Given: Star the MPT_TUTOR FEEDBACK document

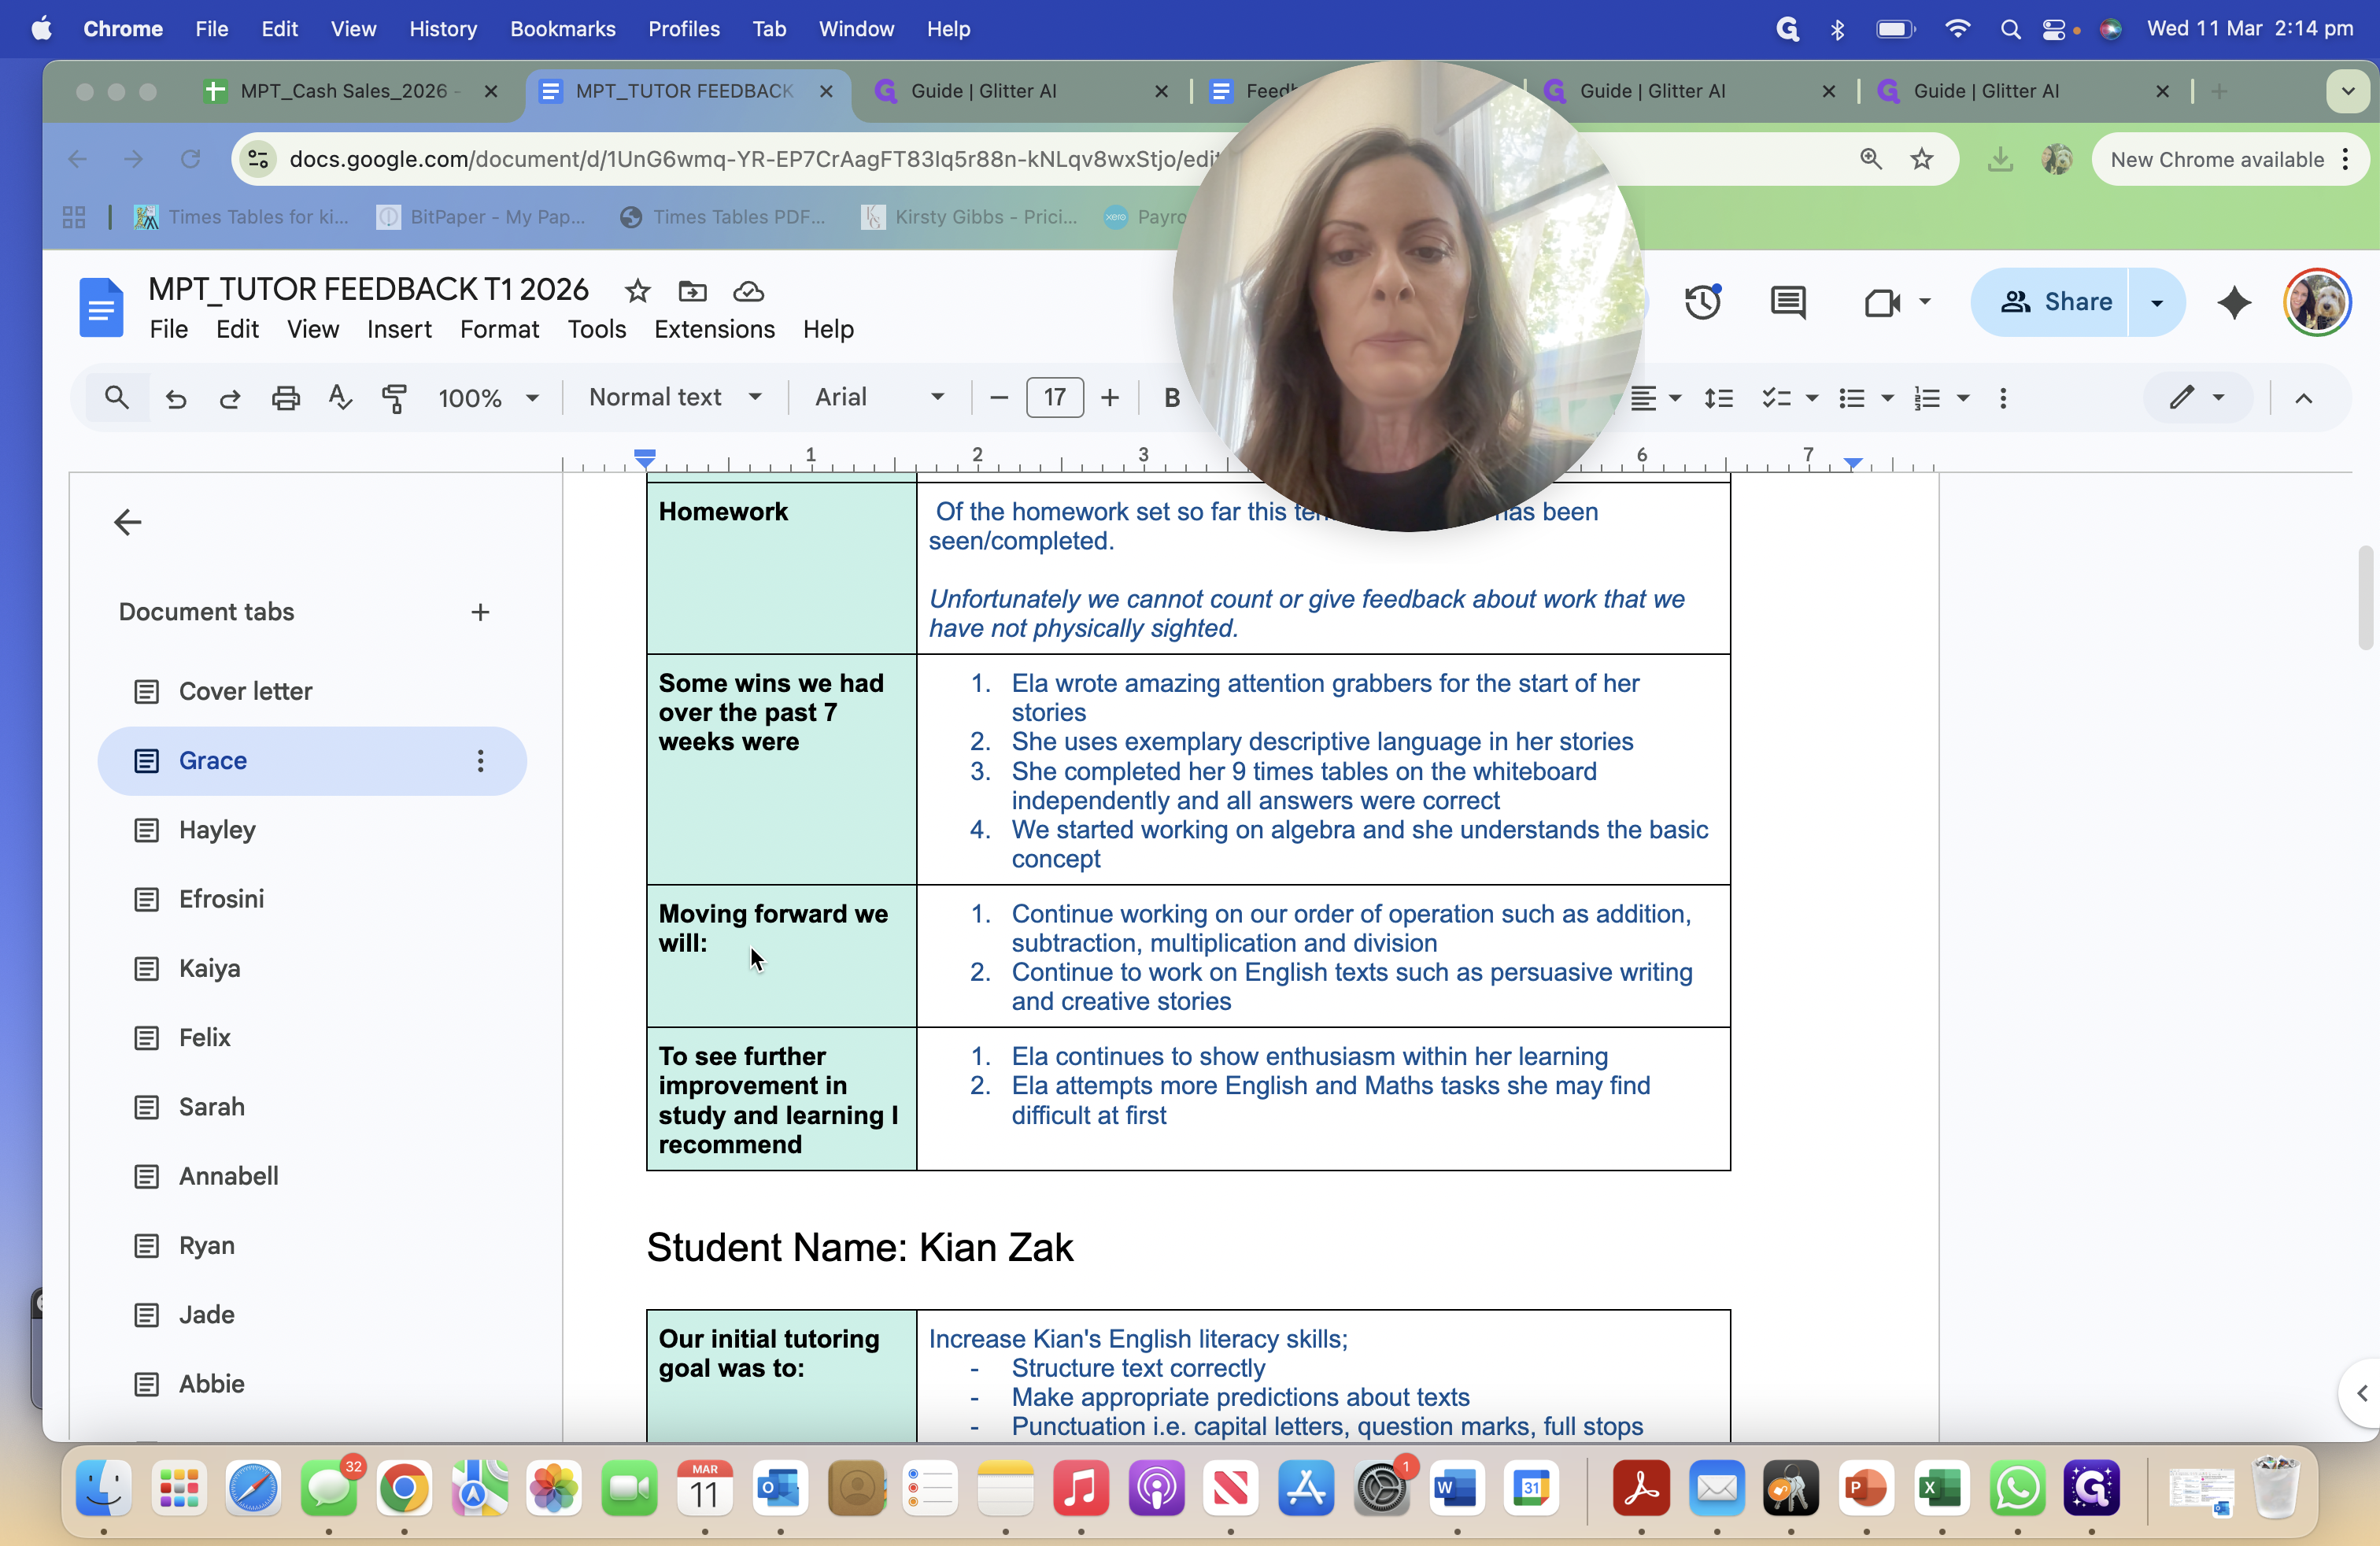Looking at the screenshot, I should [637, 291].
